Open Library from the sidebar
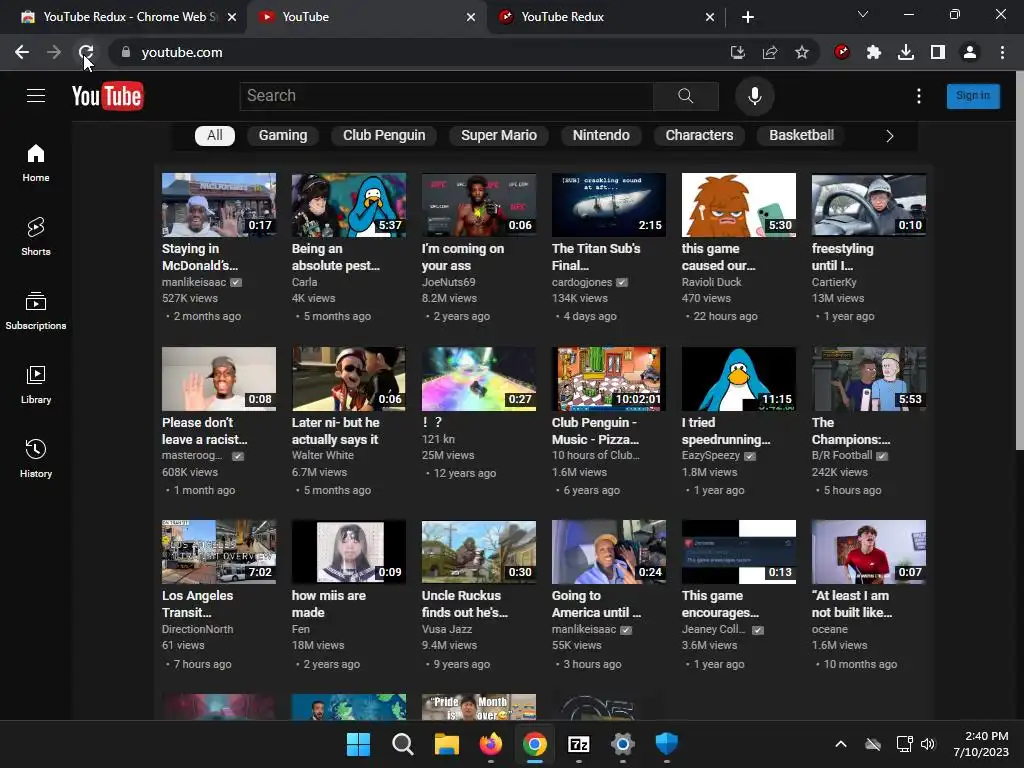 tap(36, 385)
